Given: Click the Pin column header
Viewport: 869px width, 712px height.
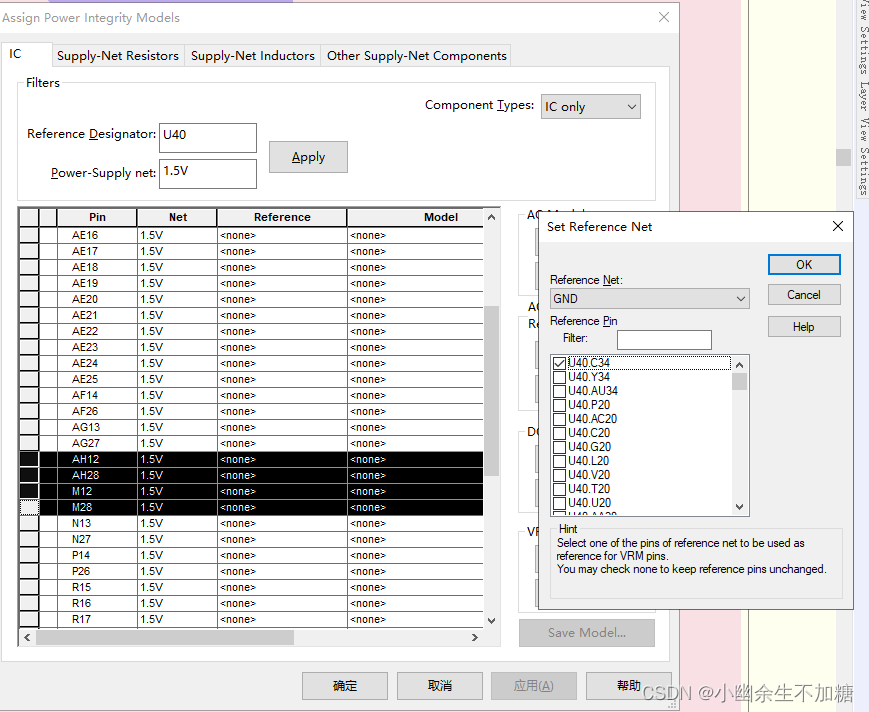Looking at the screenshot, I should coord(97,217).
